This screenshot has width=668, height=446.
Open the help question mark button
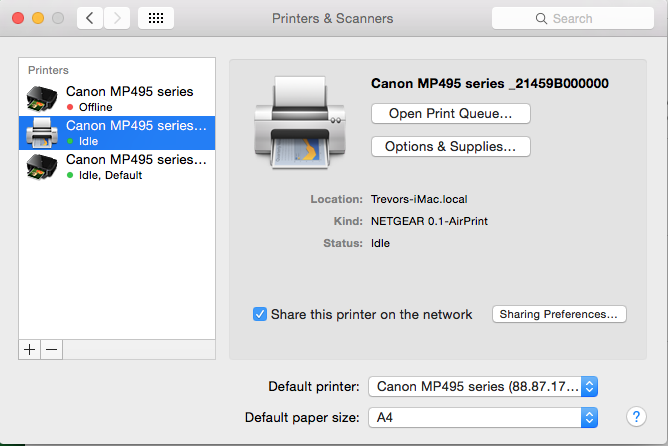coord(635,416)
